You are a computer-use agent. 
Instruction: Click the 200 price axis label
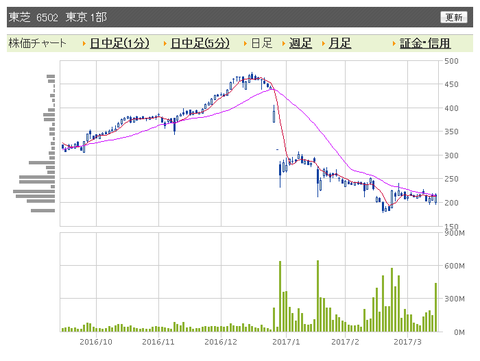[x=451, y=203]
